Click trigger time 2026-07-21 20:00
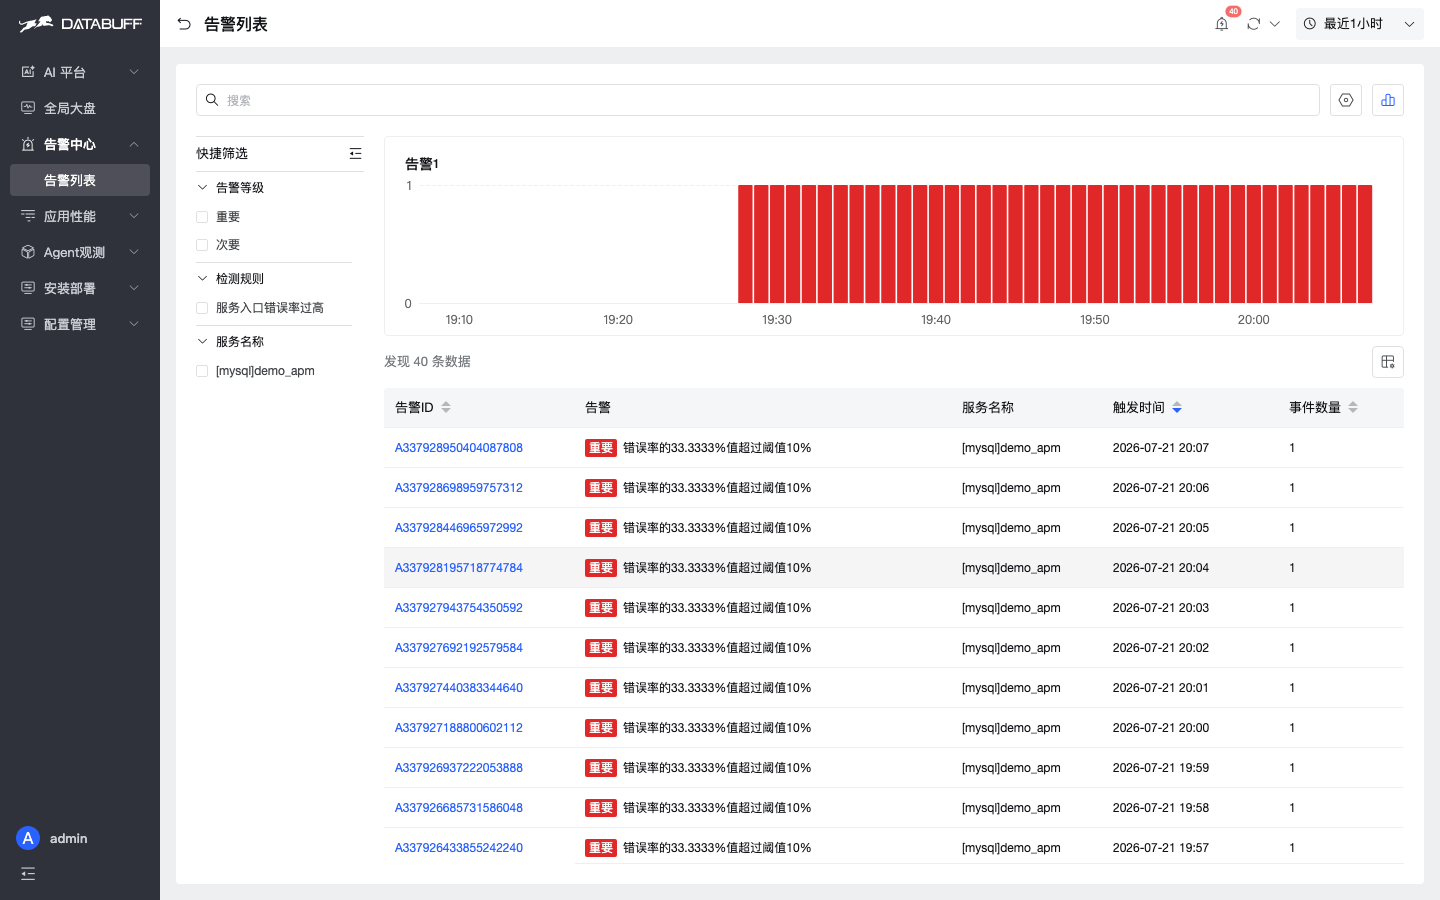Screen dimensions: 1440x900 (1161, 728)
